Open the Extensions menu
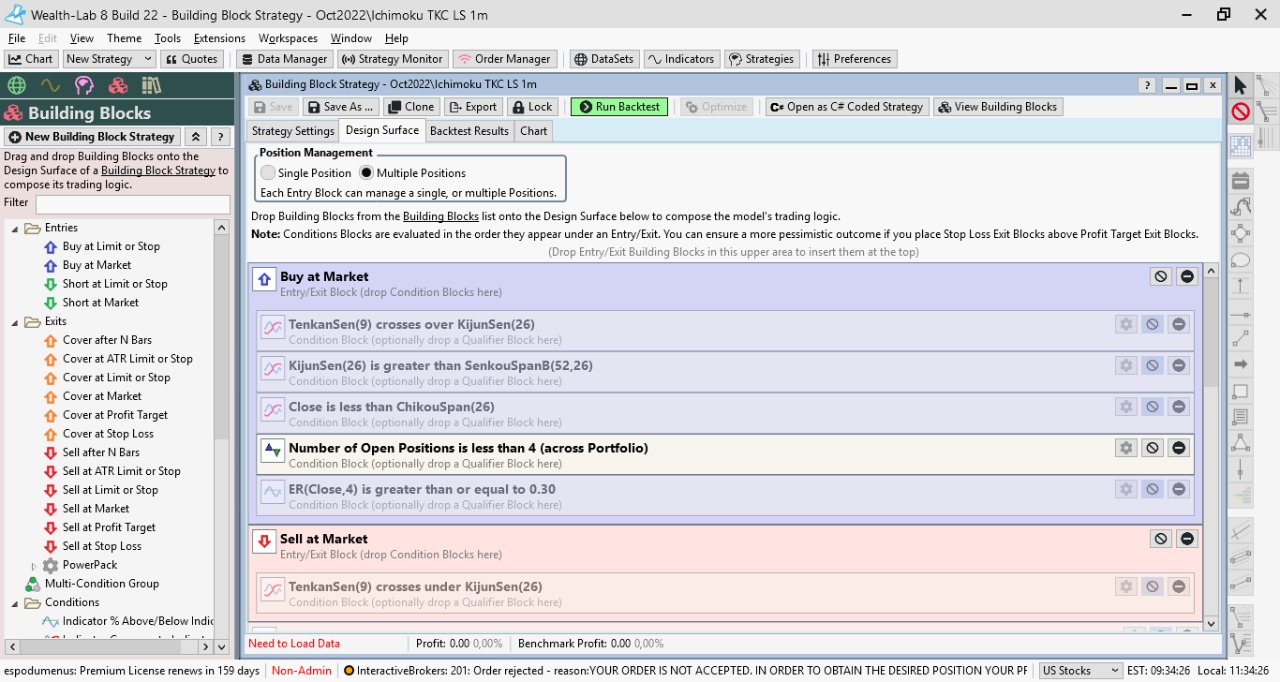This screenshot has width=1280, height=682. 219,38
